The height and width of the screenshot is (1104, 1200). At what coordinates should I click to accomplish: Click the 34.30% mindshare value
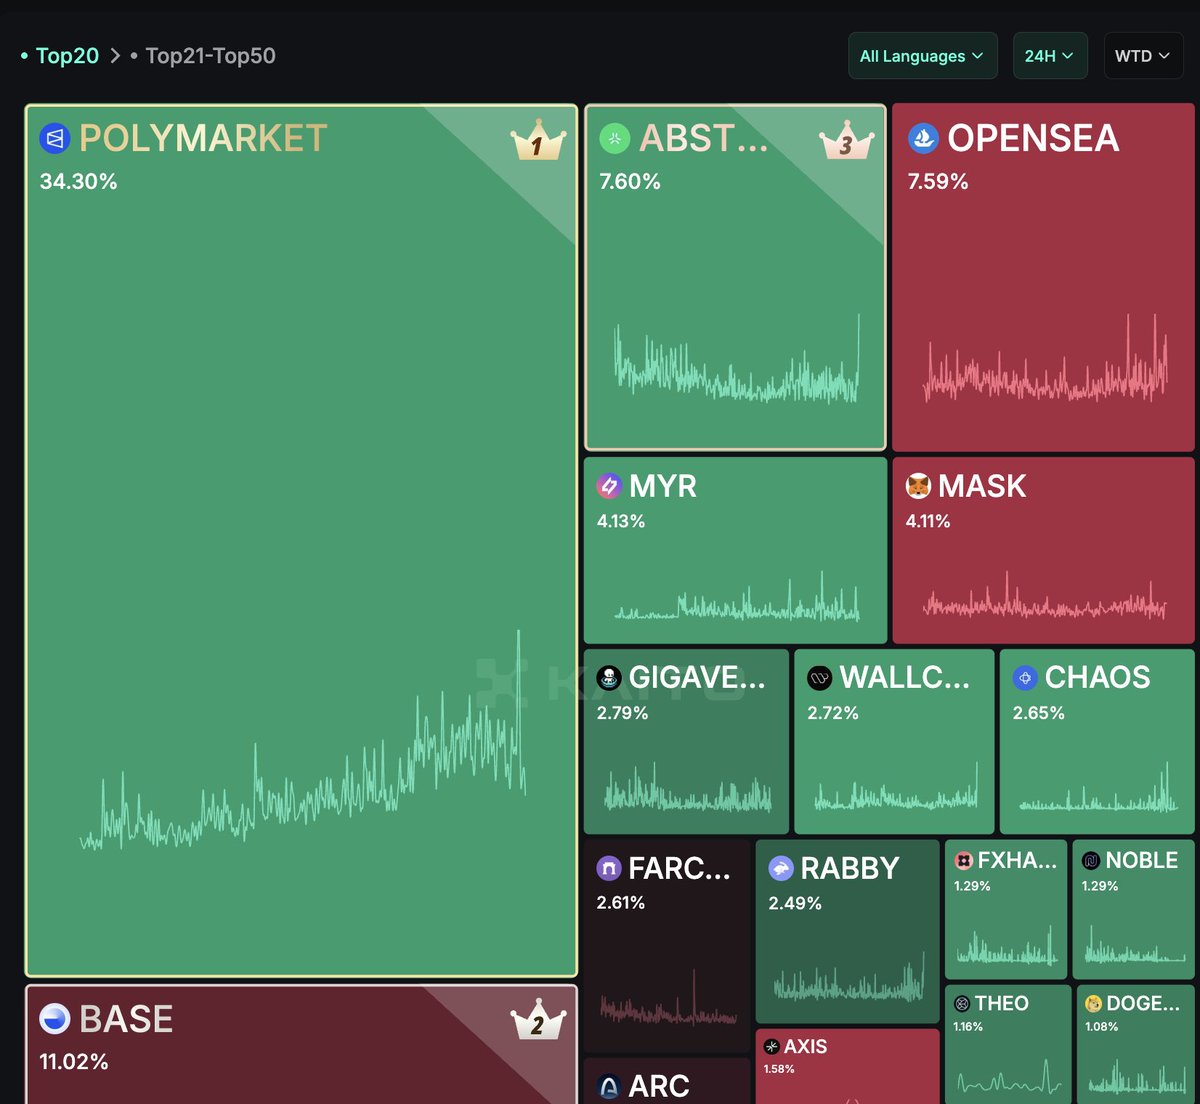[79, 182]
